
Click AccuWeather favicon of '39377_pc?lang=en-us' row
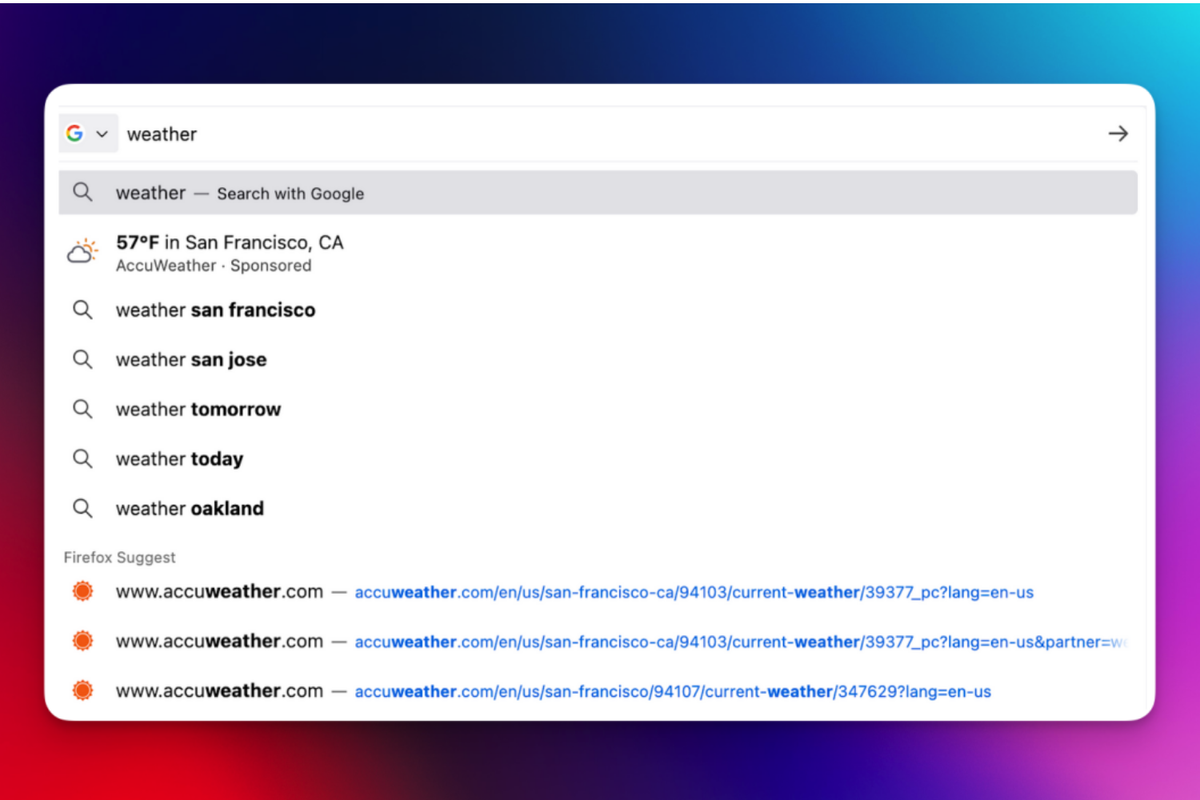[83, 592]
